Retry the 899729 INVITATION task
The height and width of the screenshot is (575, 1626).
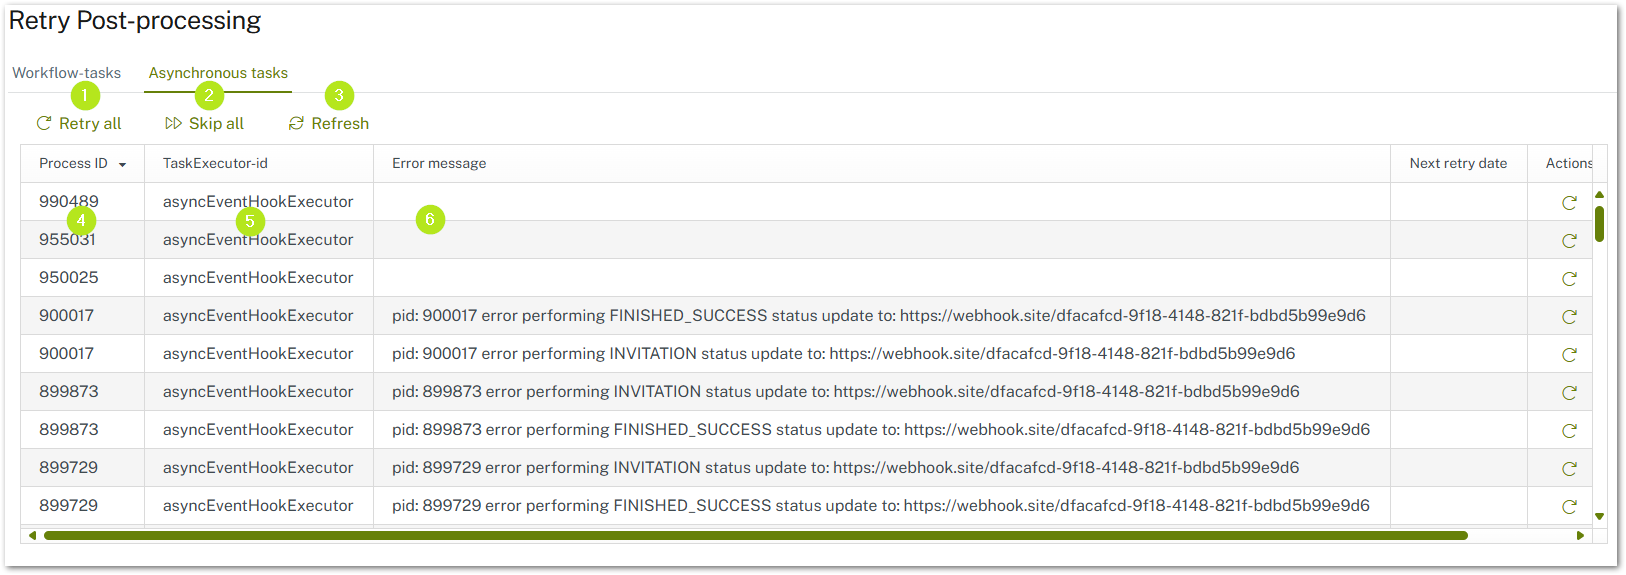(x=1569, y=469)
